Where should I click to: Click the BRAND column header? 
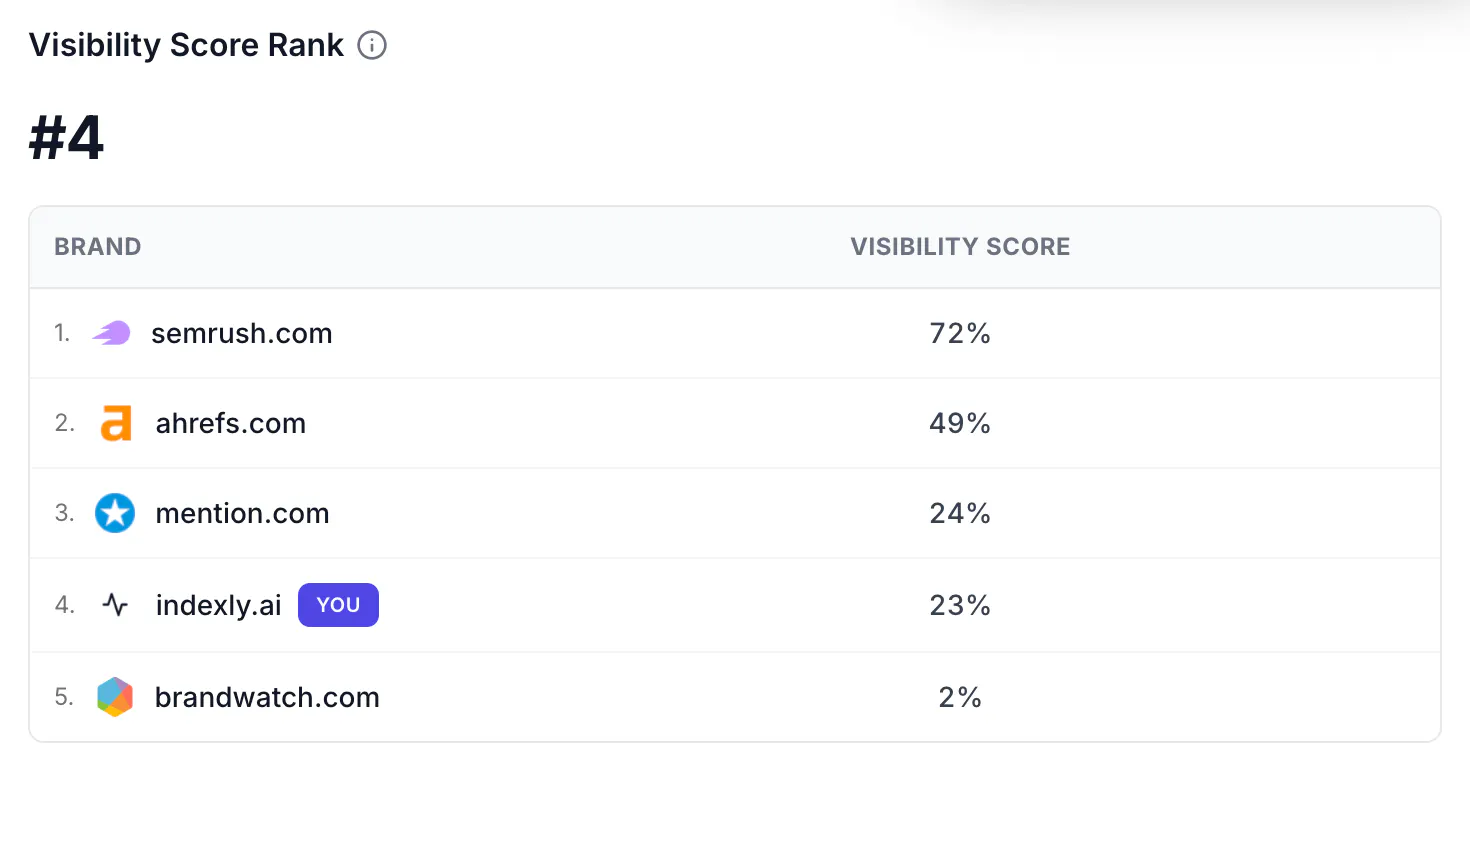pos(98,247)
